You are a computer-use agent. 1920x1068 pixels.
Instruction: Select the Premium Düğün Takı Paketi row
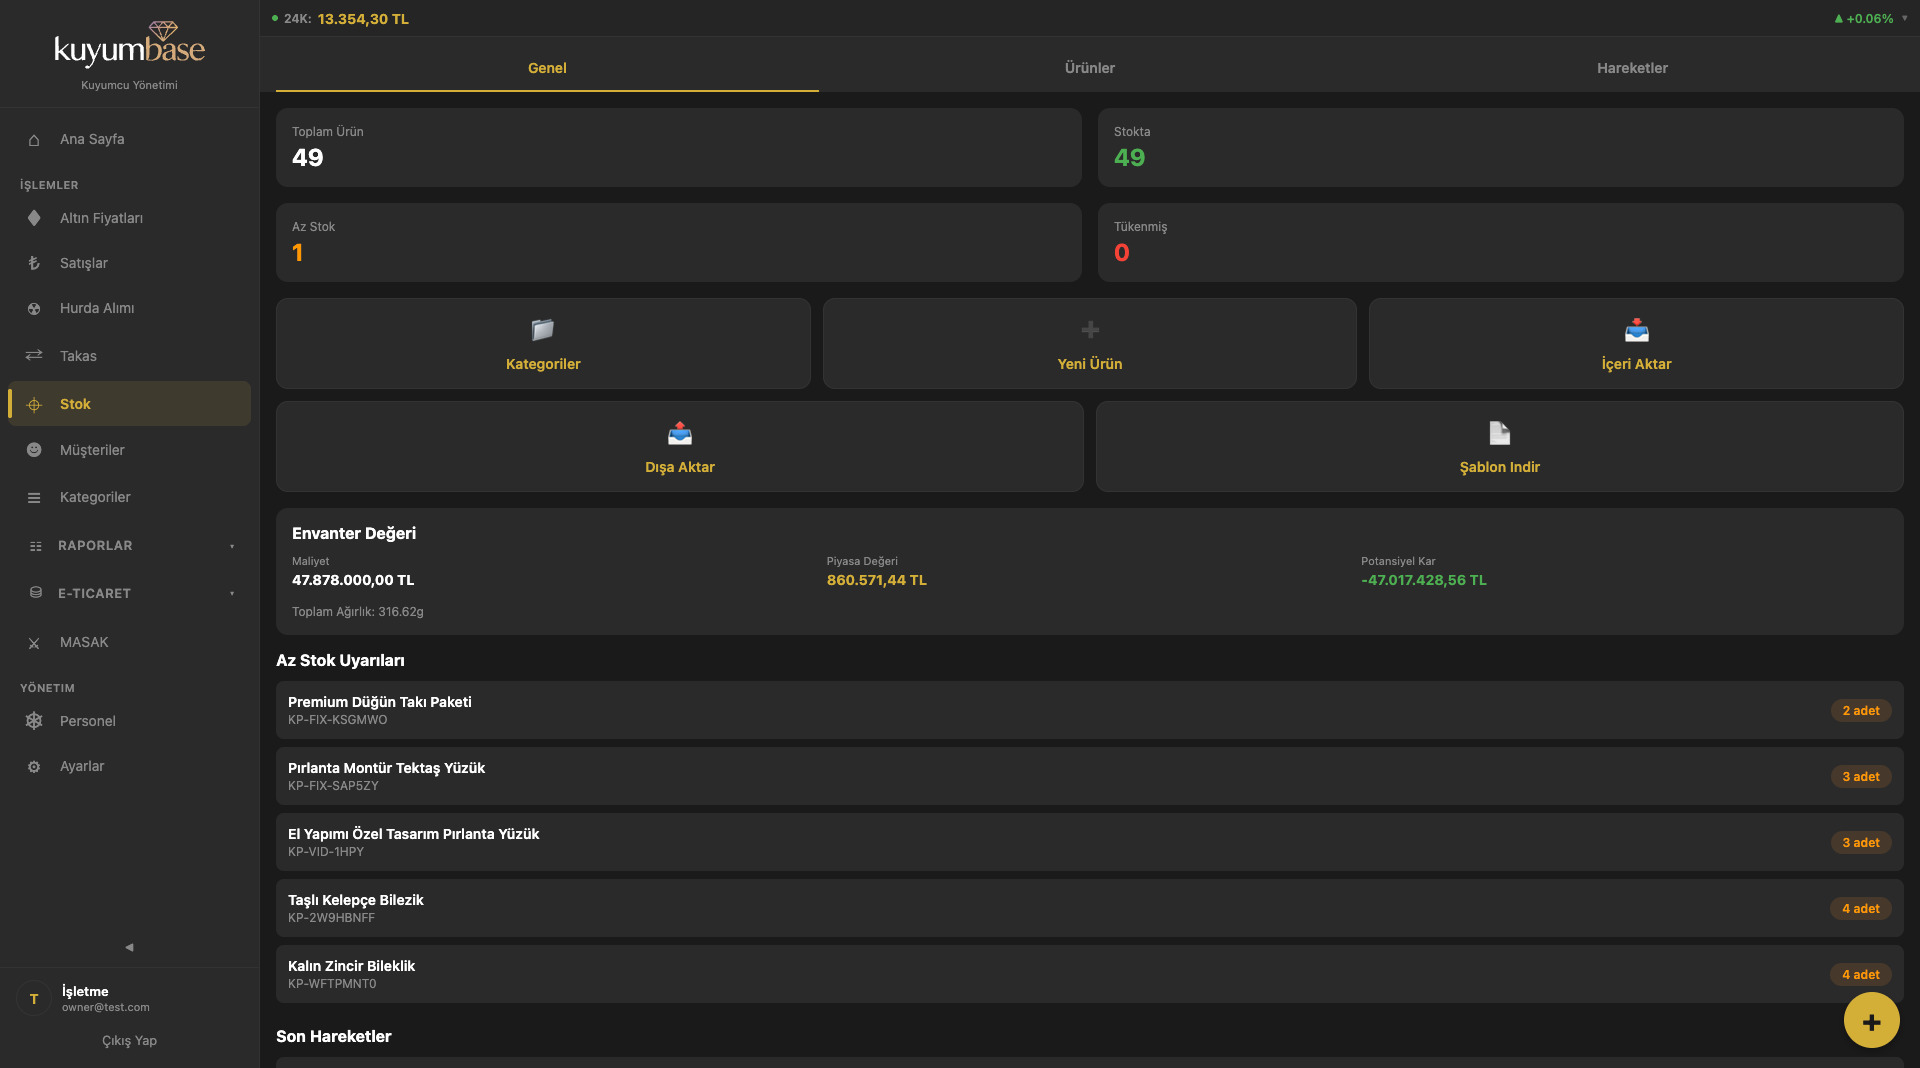1089,710
